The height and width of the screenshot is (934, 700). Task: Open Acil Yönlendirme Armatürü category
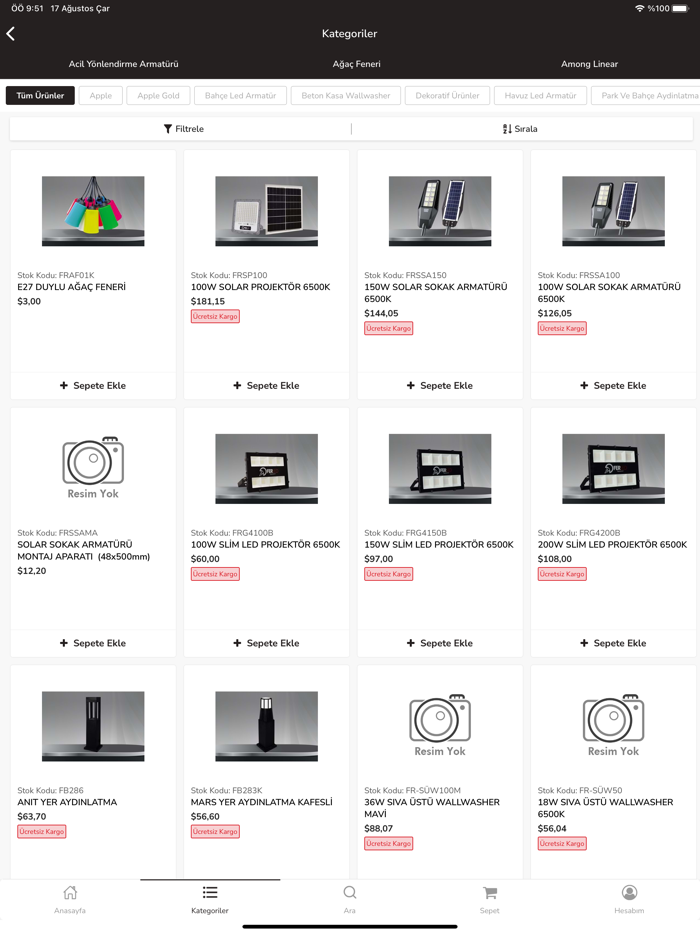123,64
